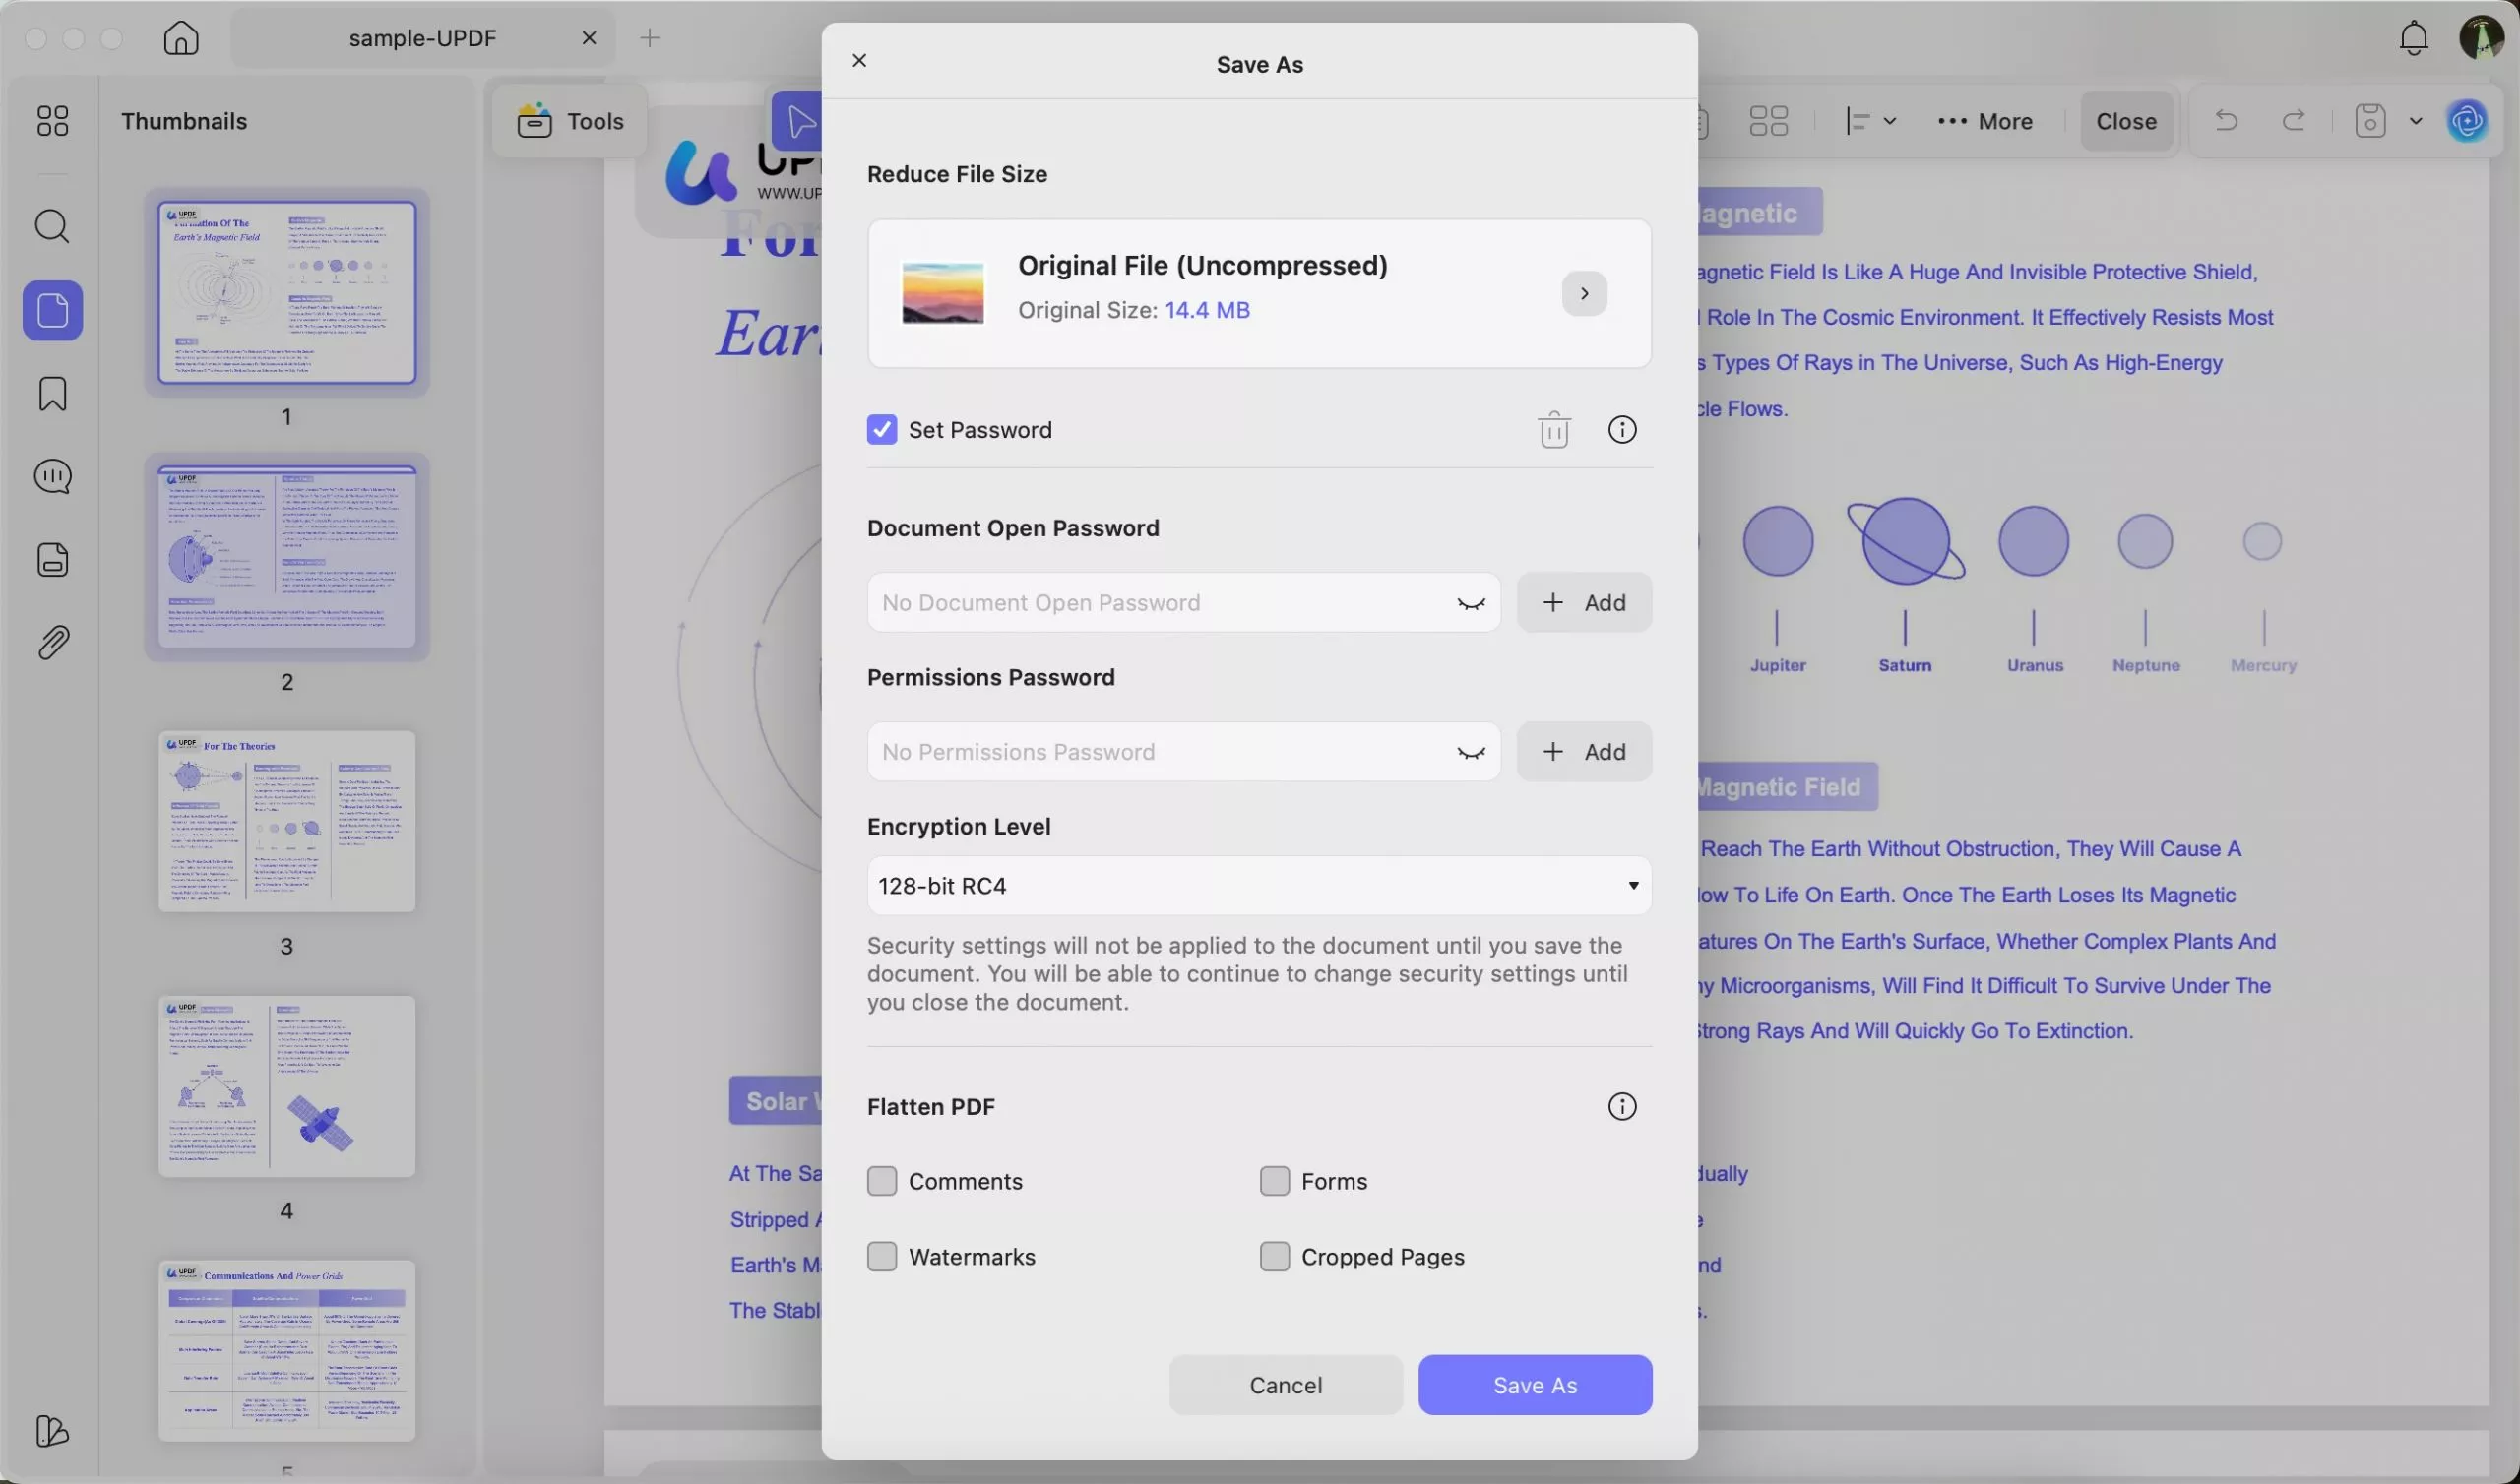Open the UPDF AI assistant icon
The width and height of the screenshot is (2520, 1484).
[x=2467, y=121]
